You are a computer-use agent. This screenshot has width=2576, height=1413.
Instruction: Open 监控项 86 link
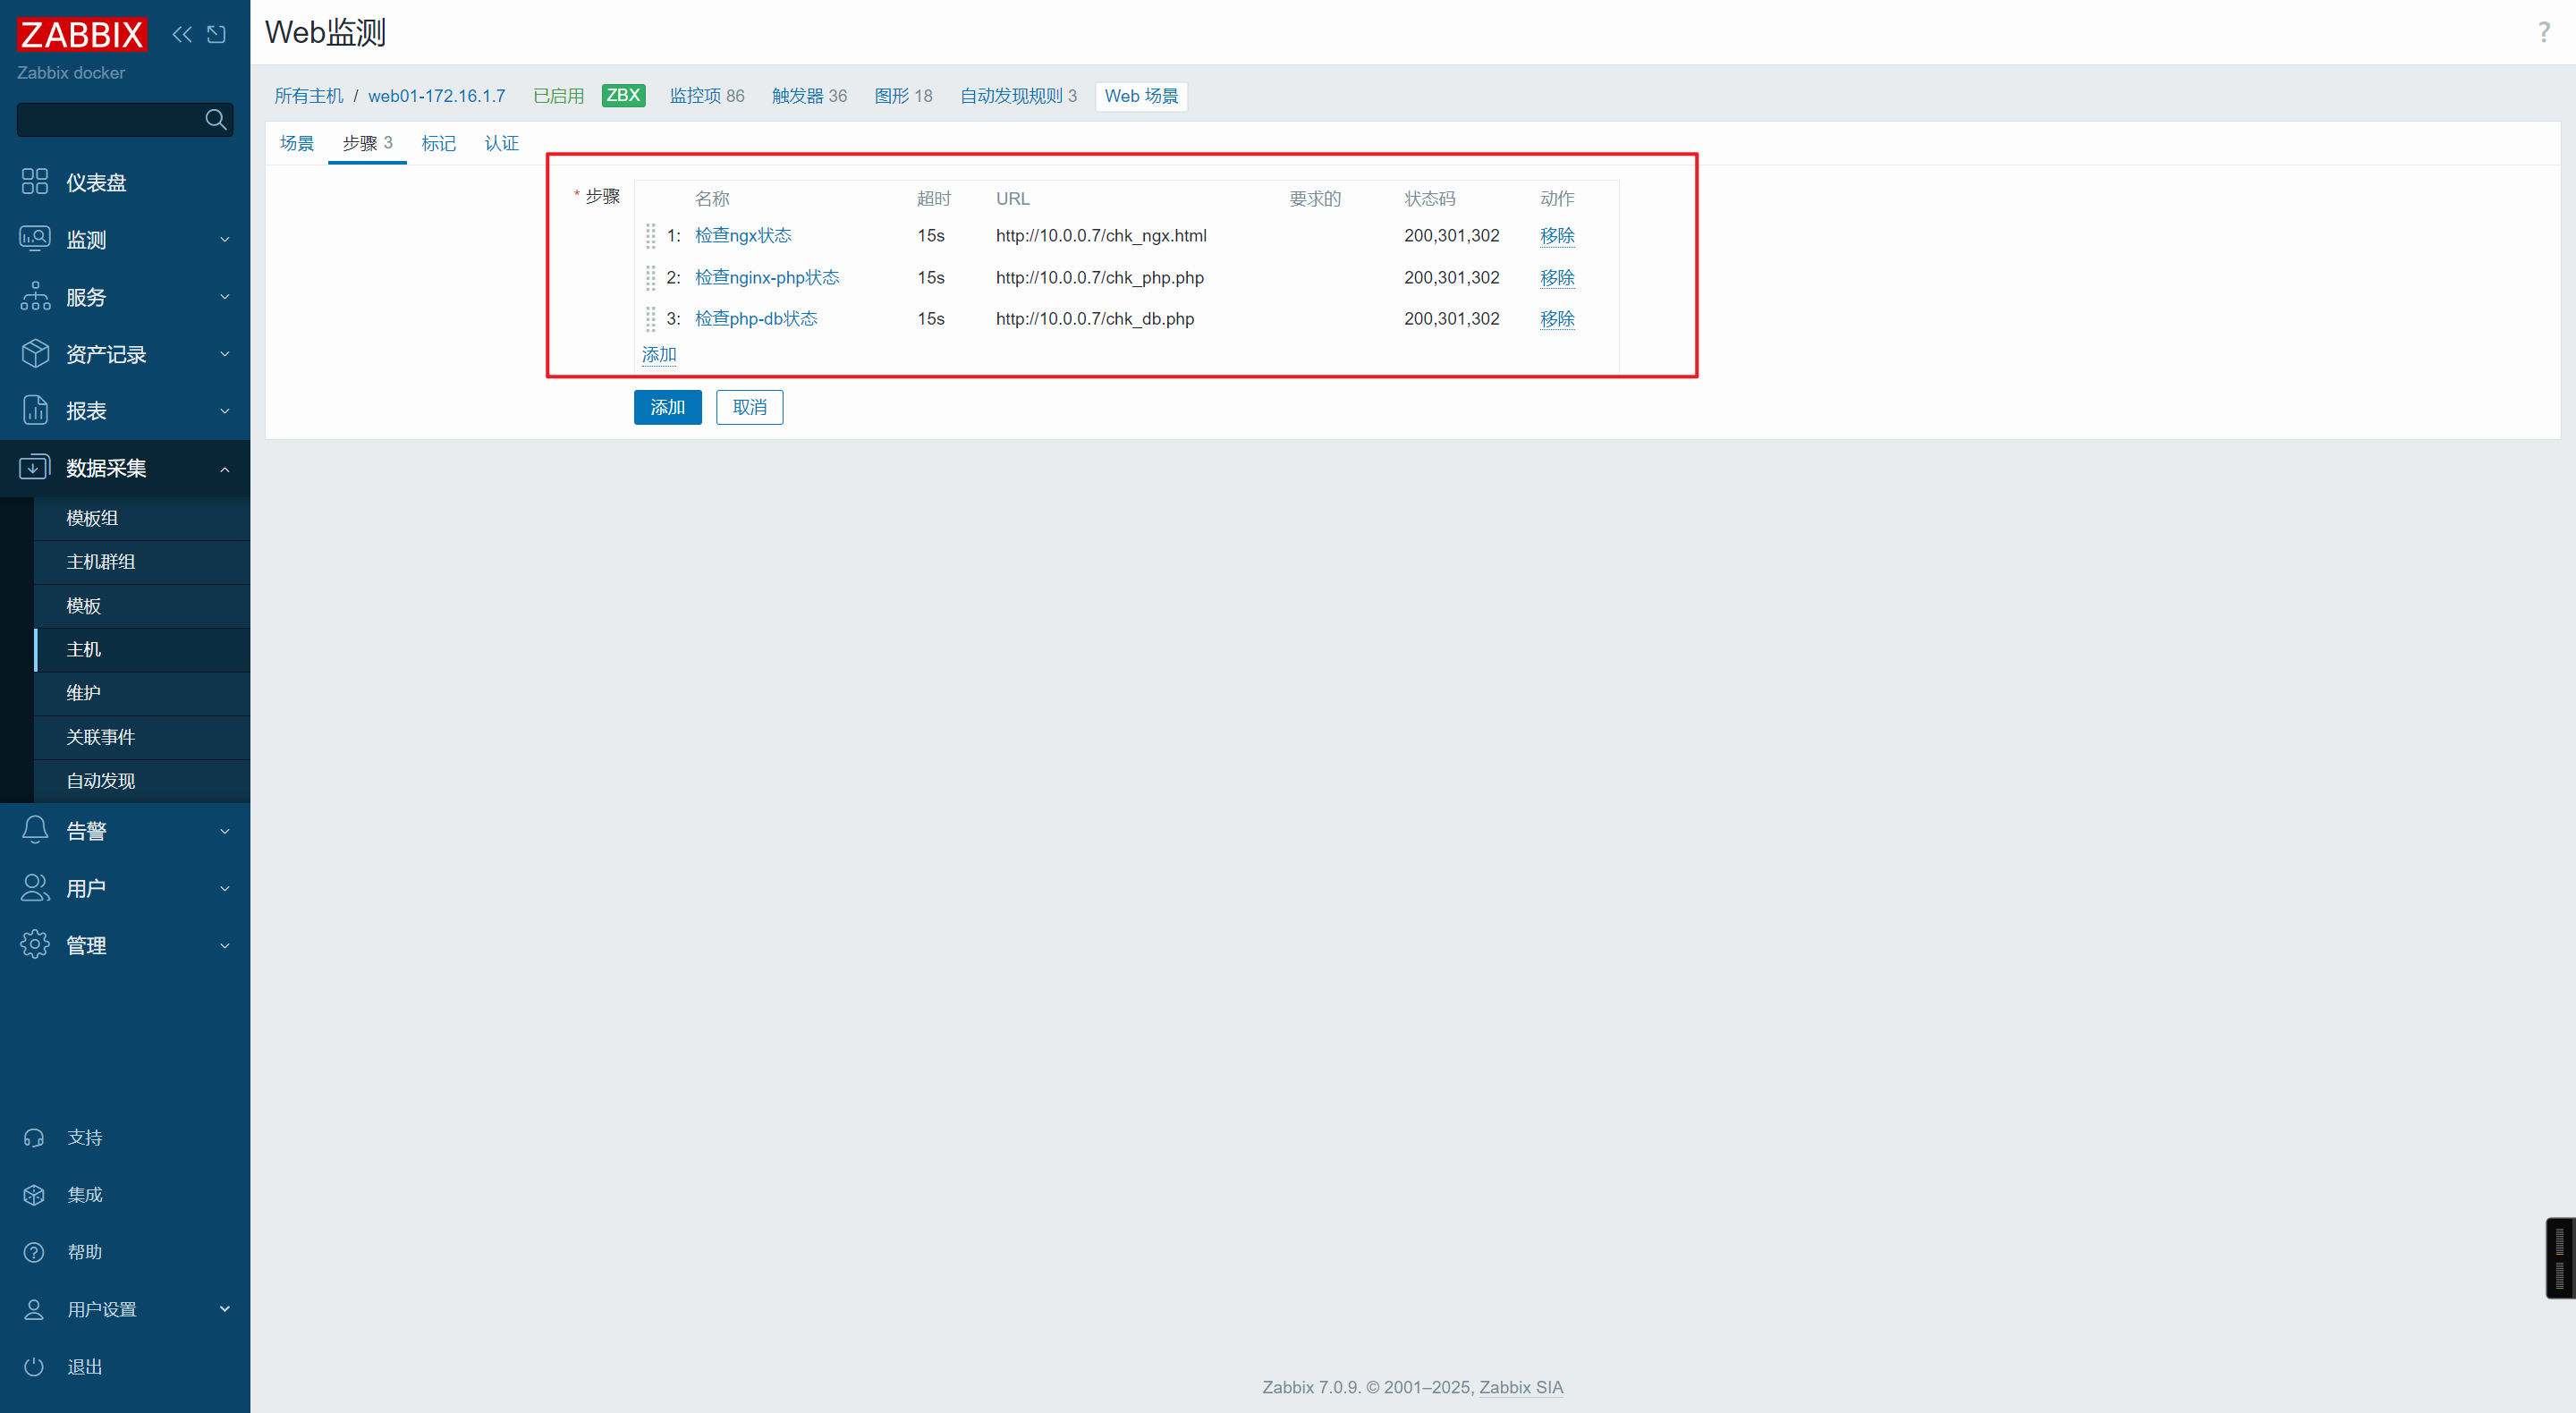tap(707, 96)
